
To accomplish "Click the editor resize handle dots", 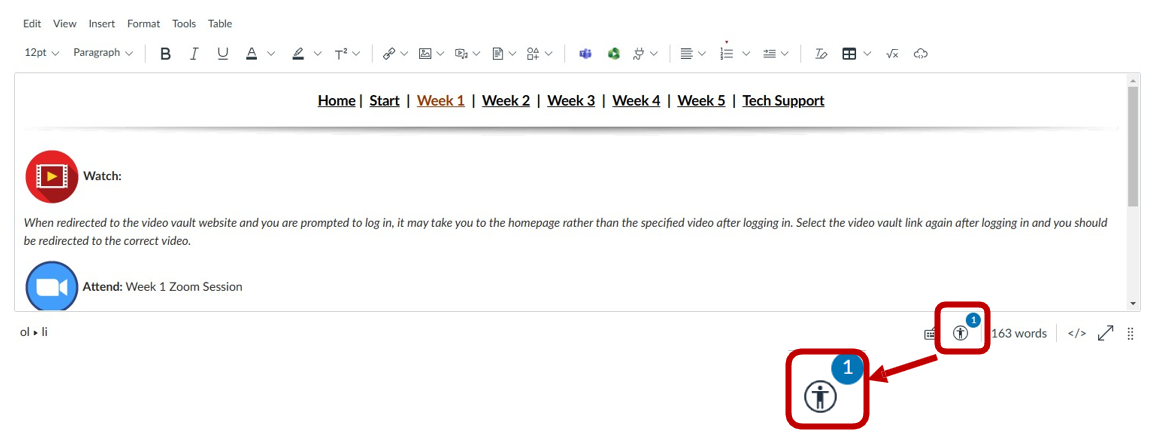I will 1130,334.
